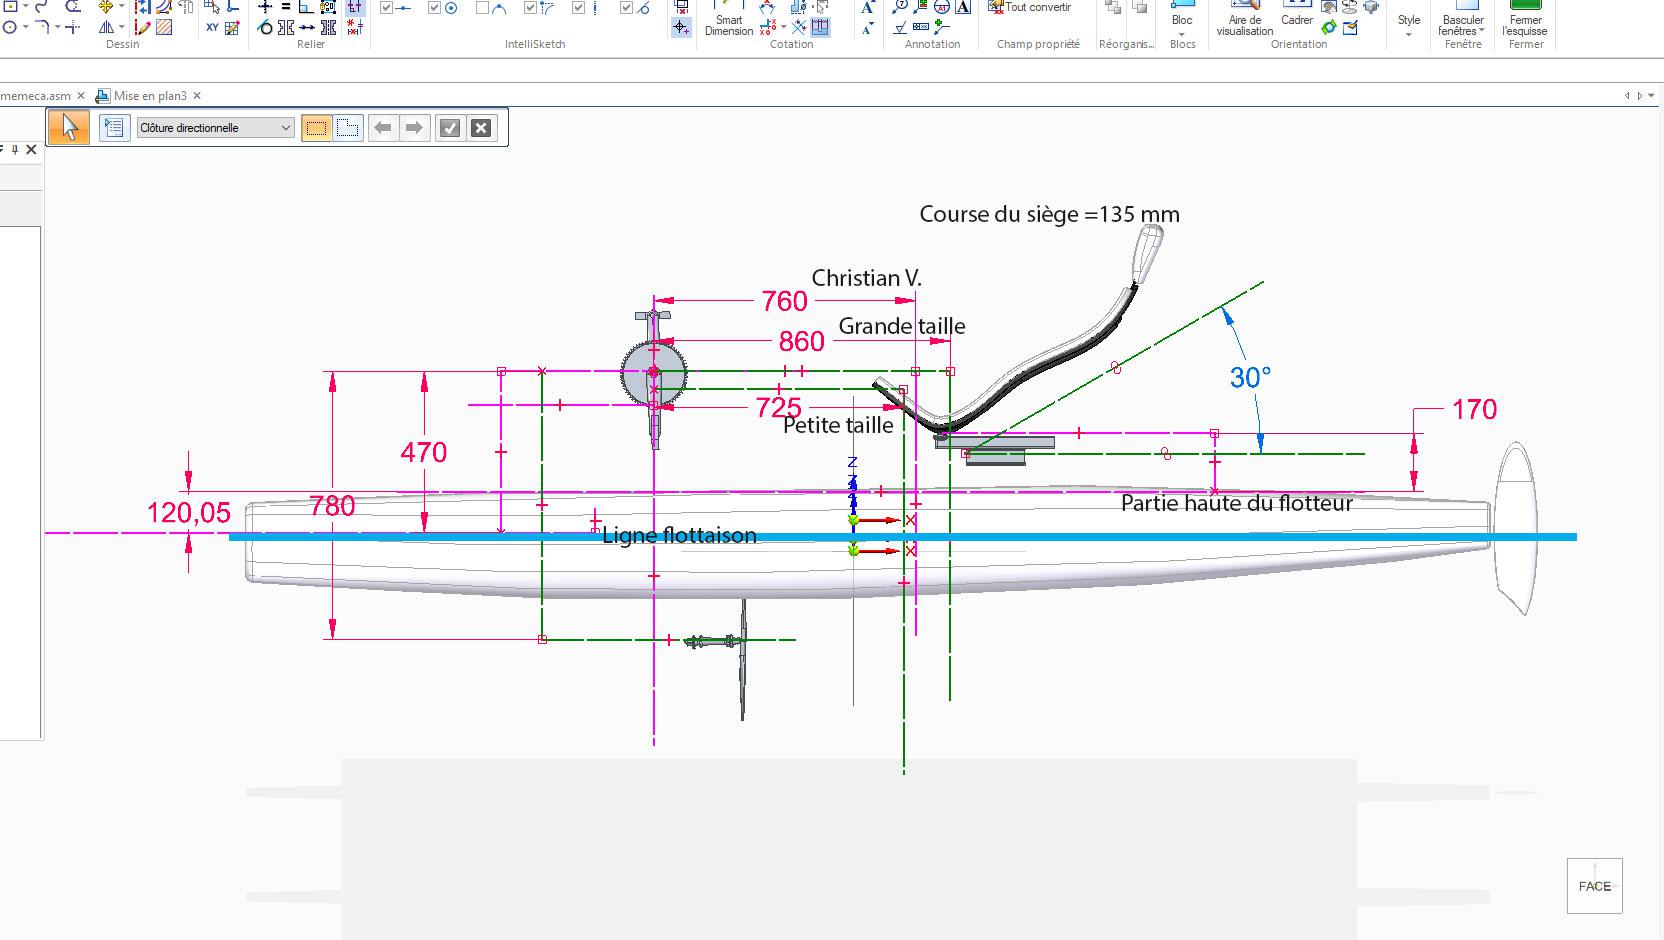The image size is (1664, 940).
Task: Click the selection arrow tool
Action: pyautogui.click(x=69, y=128)
